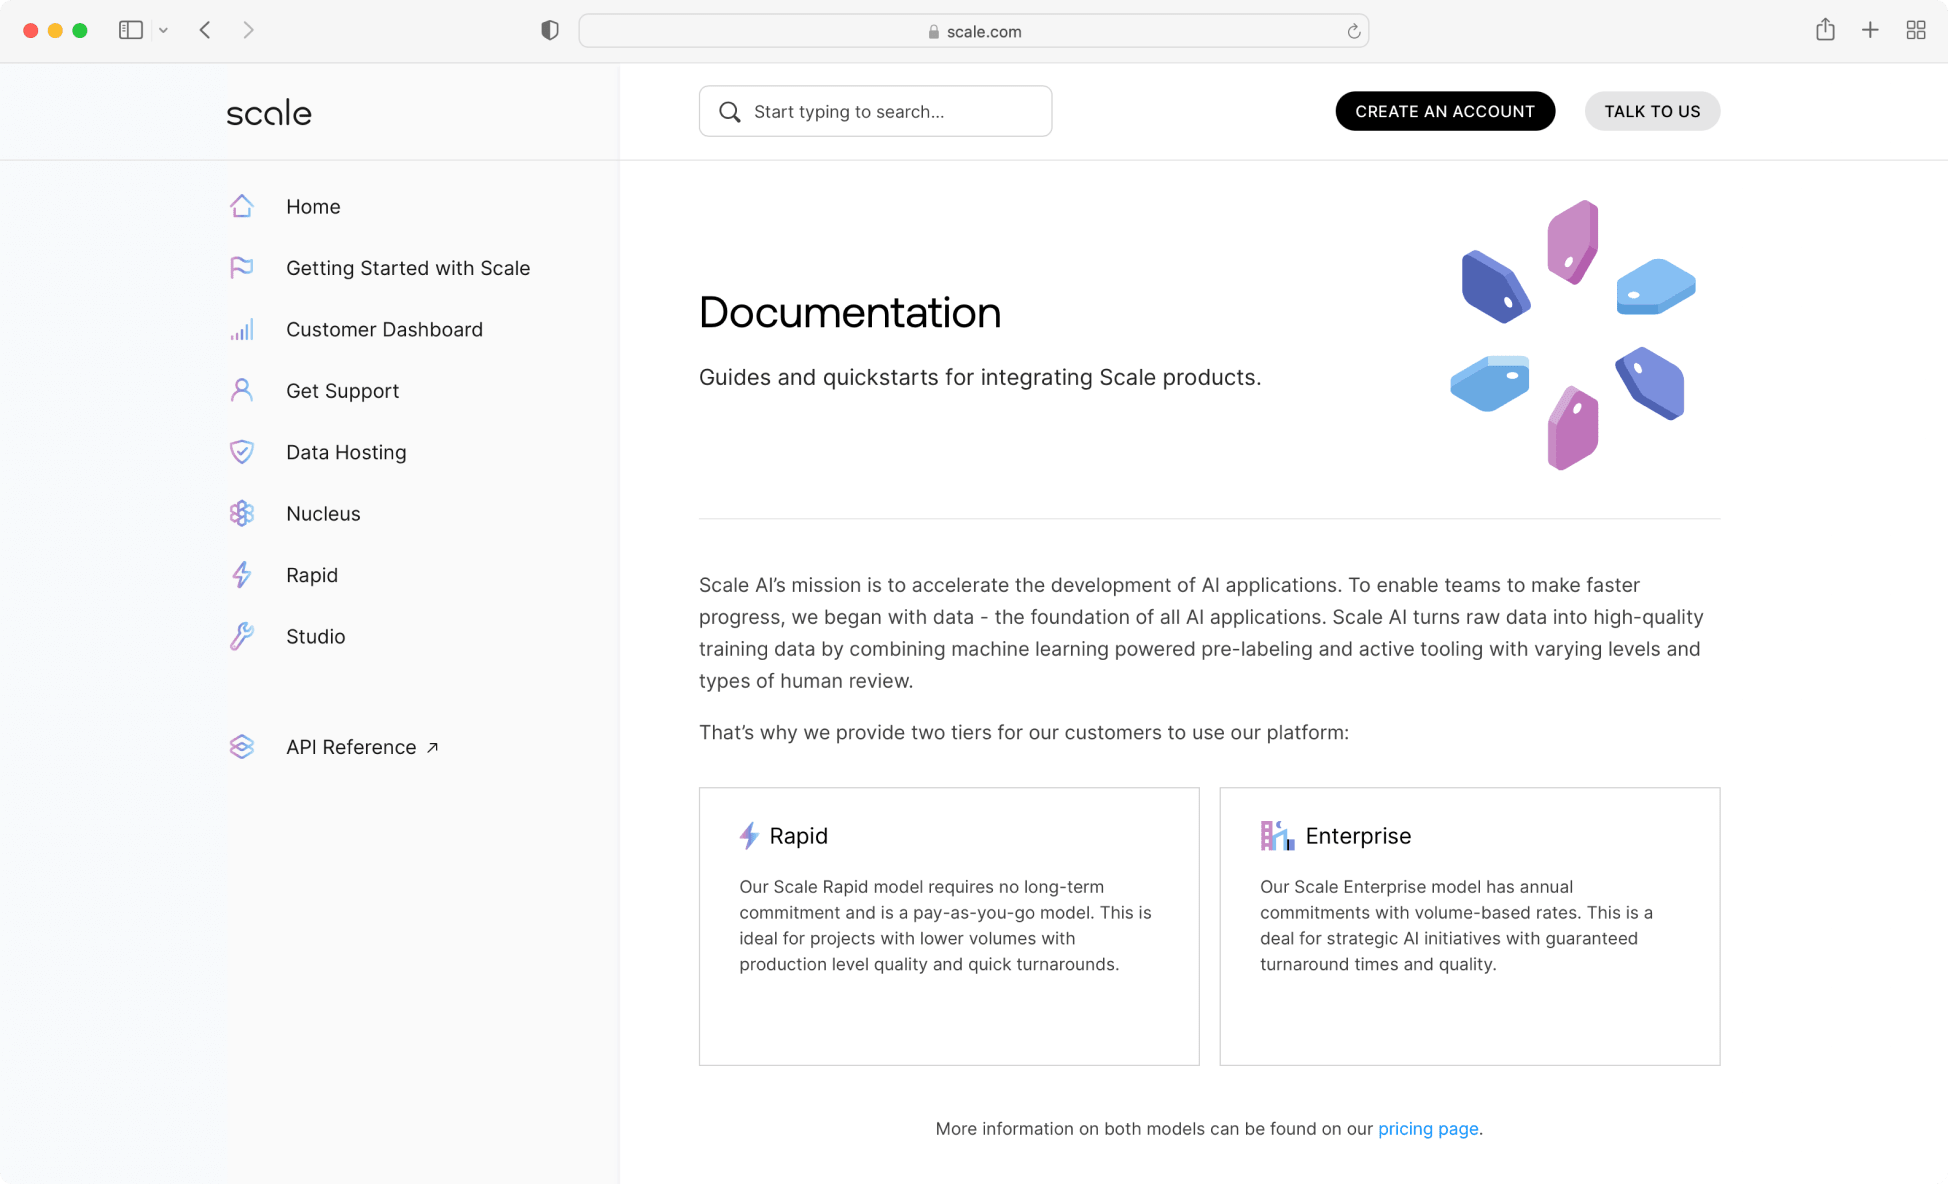Open the Customer Dashboard page
This screenshot has height=1184, width=1948.
point(384,329)
